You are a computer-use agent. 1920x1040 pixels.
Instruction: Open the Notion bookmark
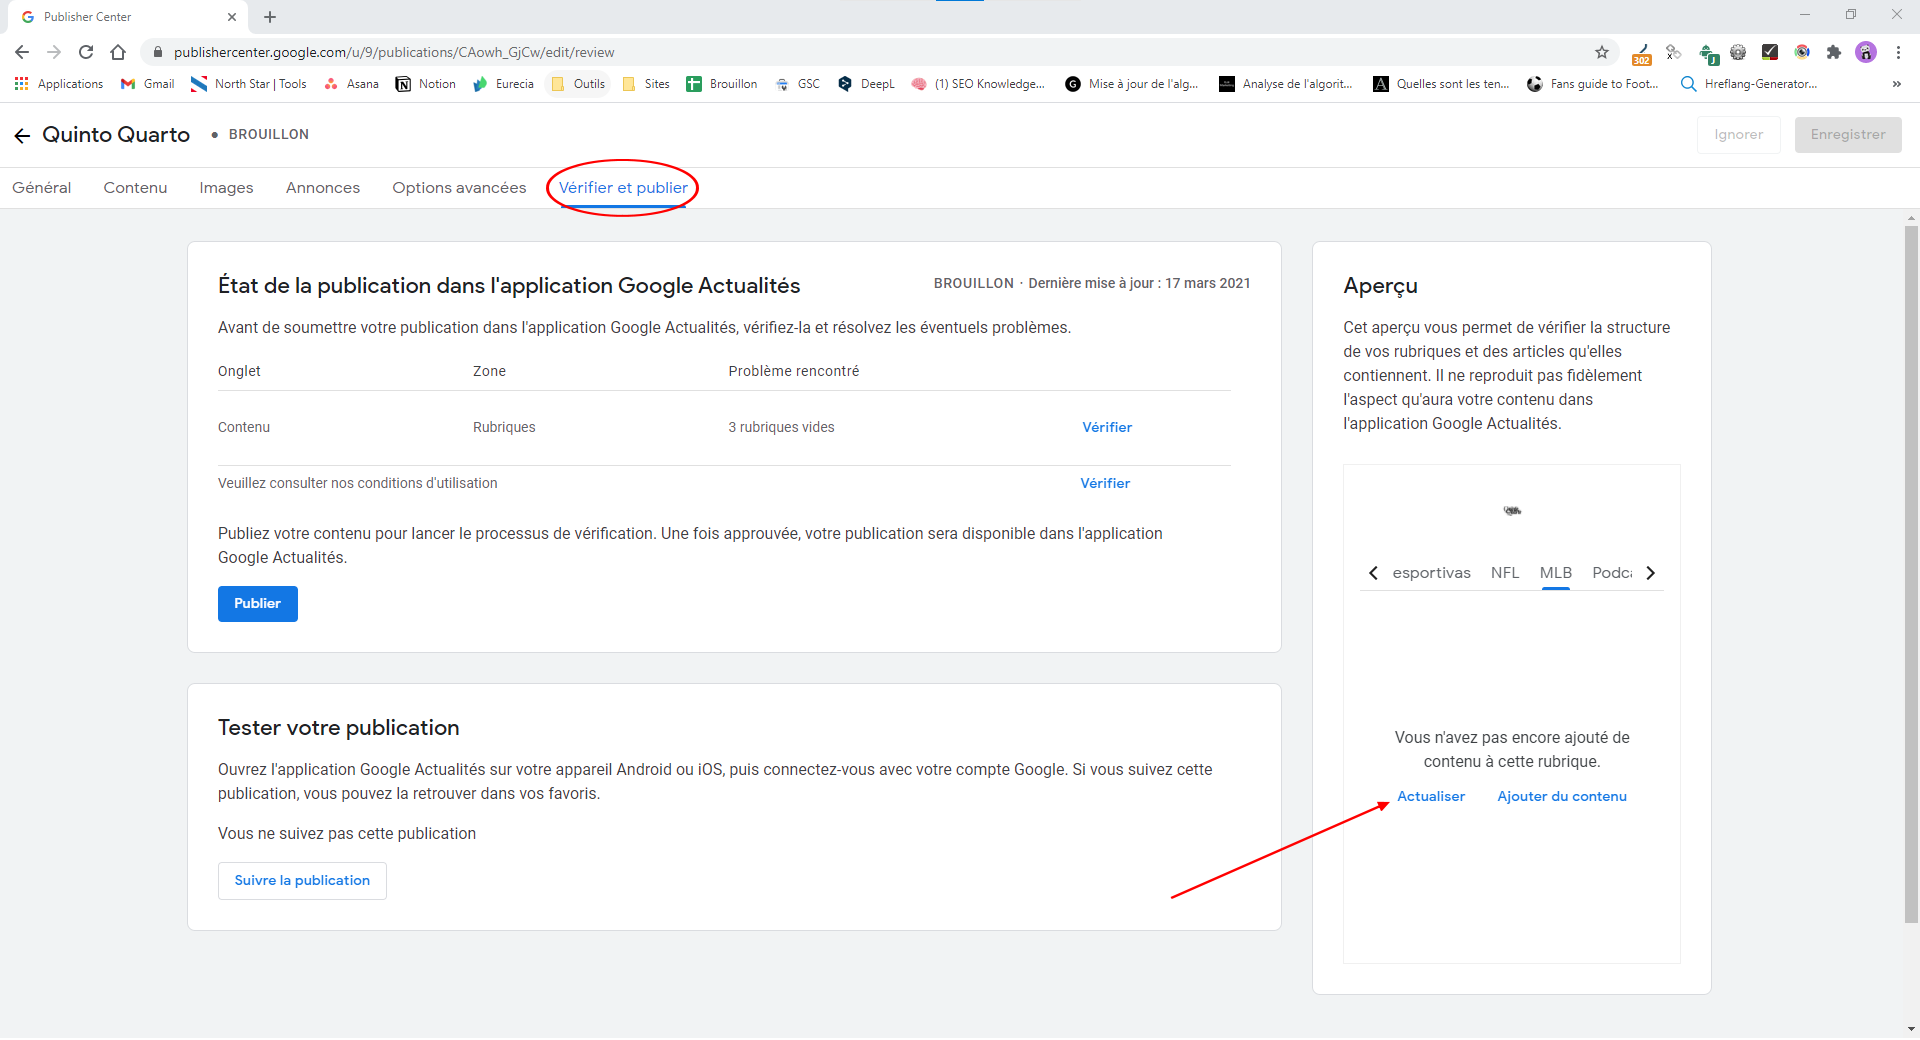pos(426,84)
